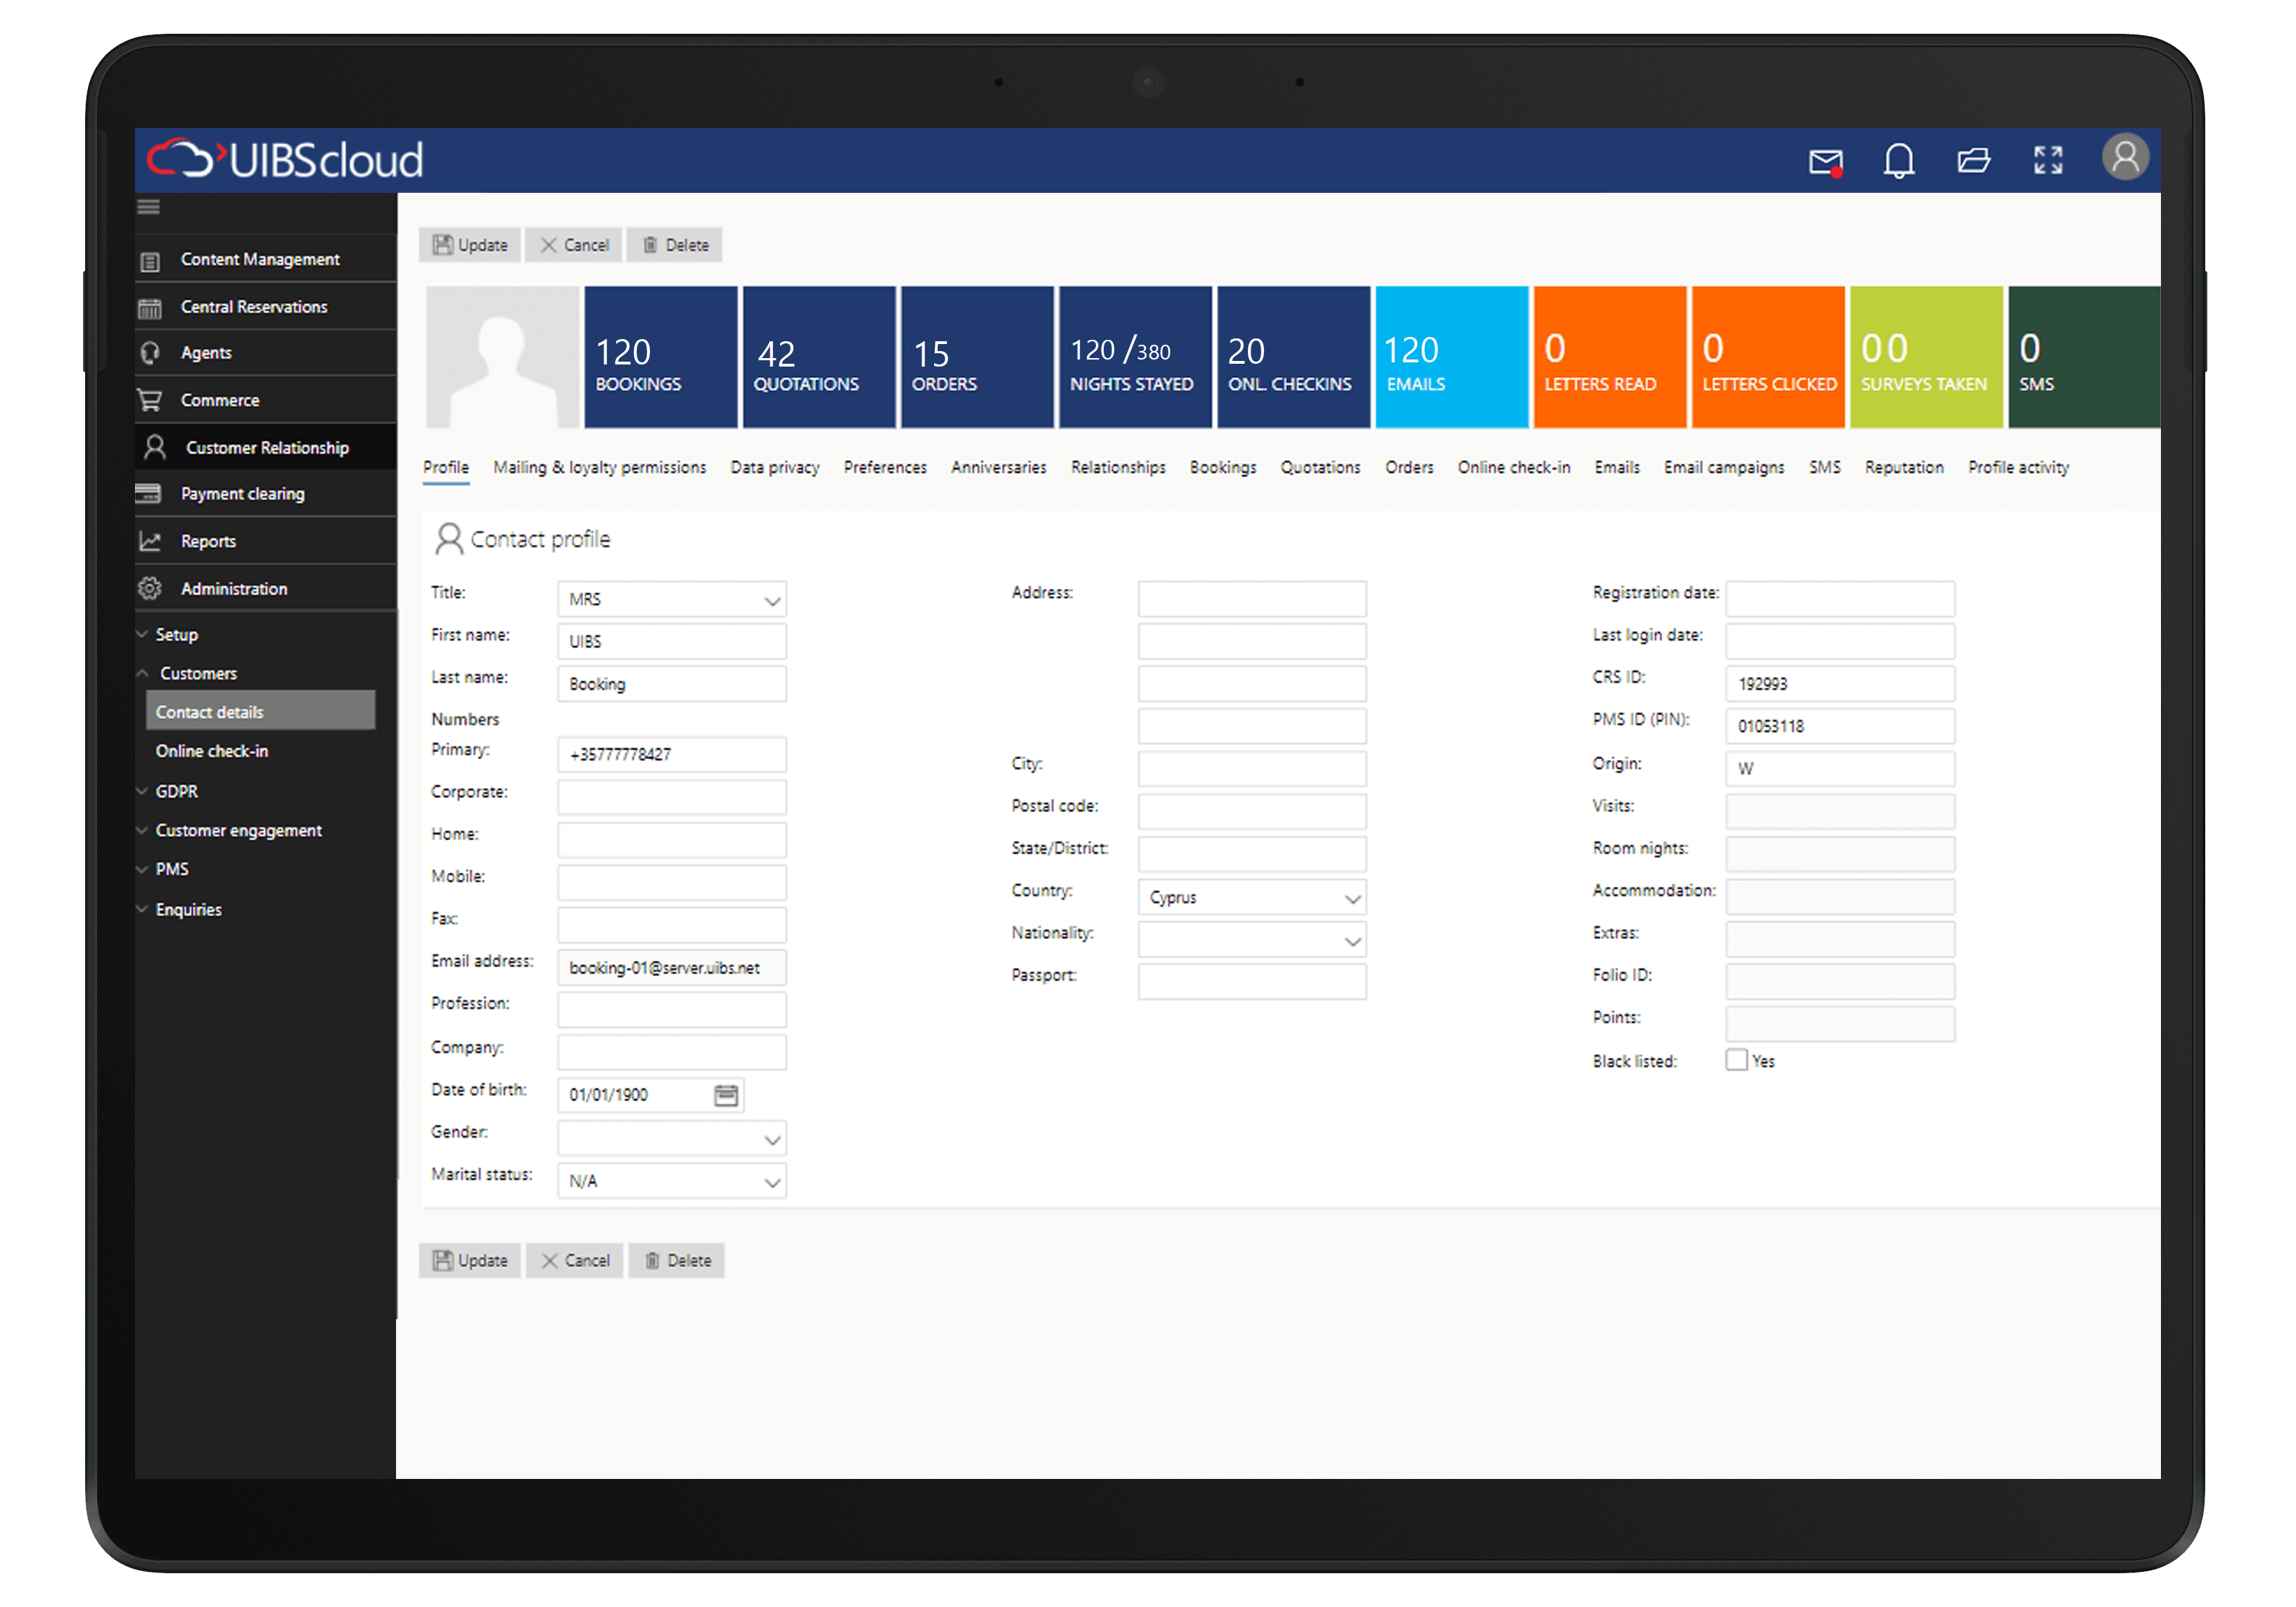Click the UIBScloud mail icon
This screenshot has width=2296, height=1607.
tap(1830, 159)
